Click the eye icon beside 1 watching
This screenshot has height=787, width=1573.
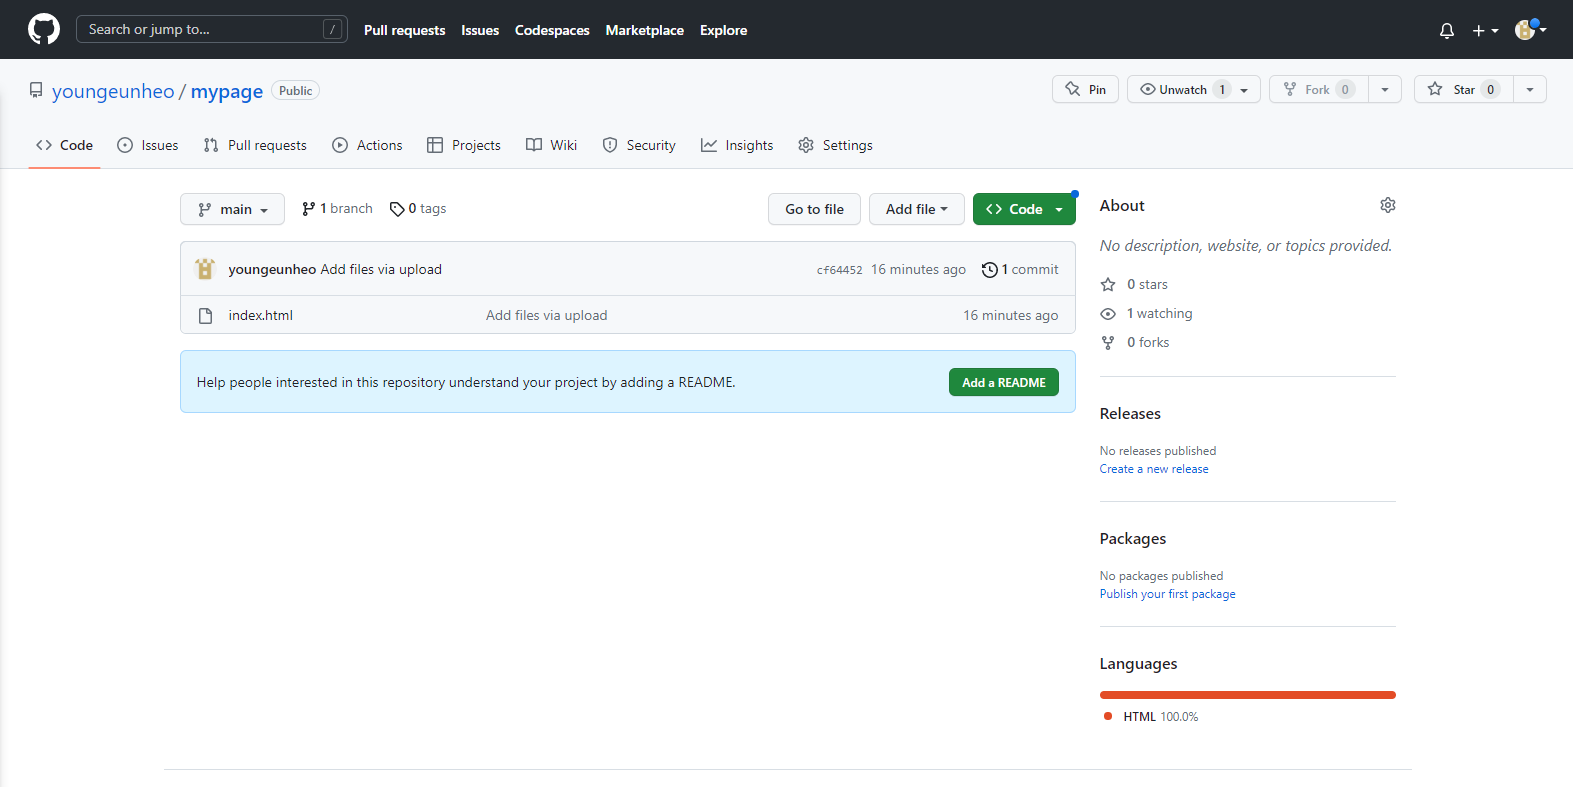(1108, 314)
